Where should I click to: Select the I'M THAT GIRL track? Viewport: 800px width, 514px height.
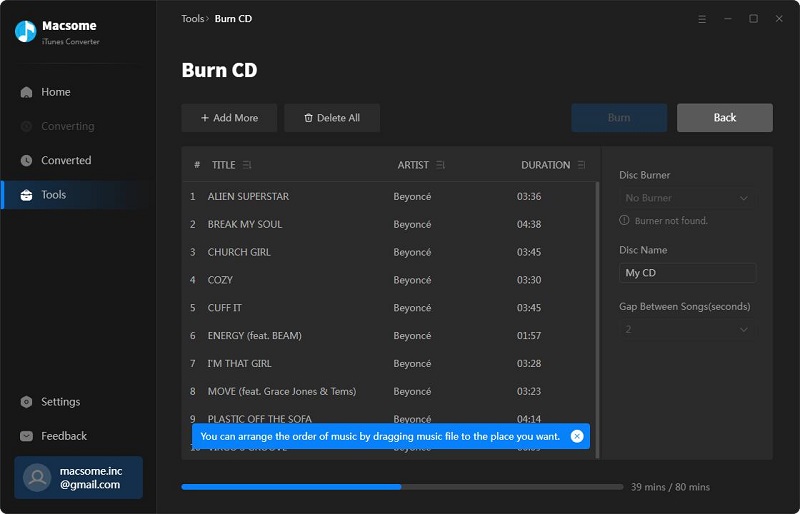pyautogui.click(x=388, y=363)
